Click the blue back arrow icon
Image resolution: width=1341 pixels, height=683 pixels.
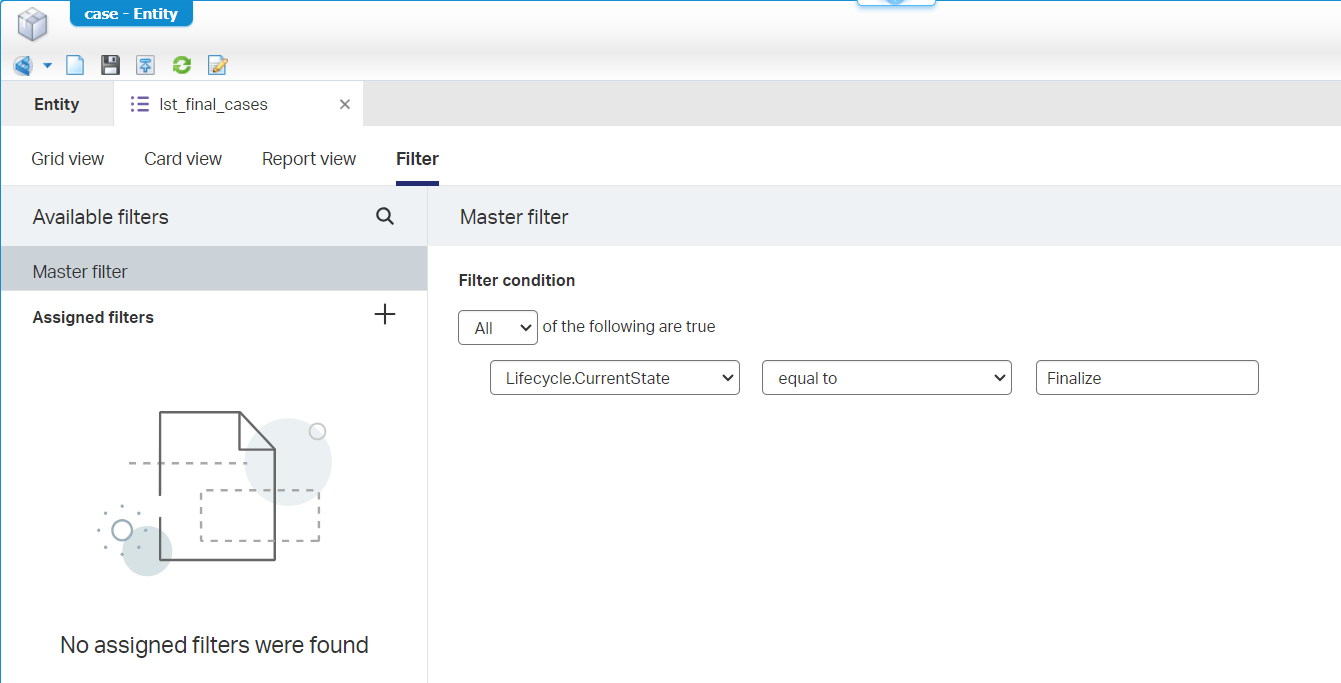(x=23, y=66)
